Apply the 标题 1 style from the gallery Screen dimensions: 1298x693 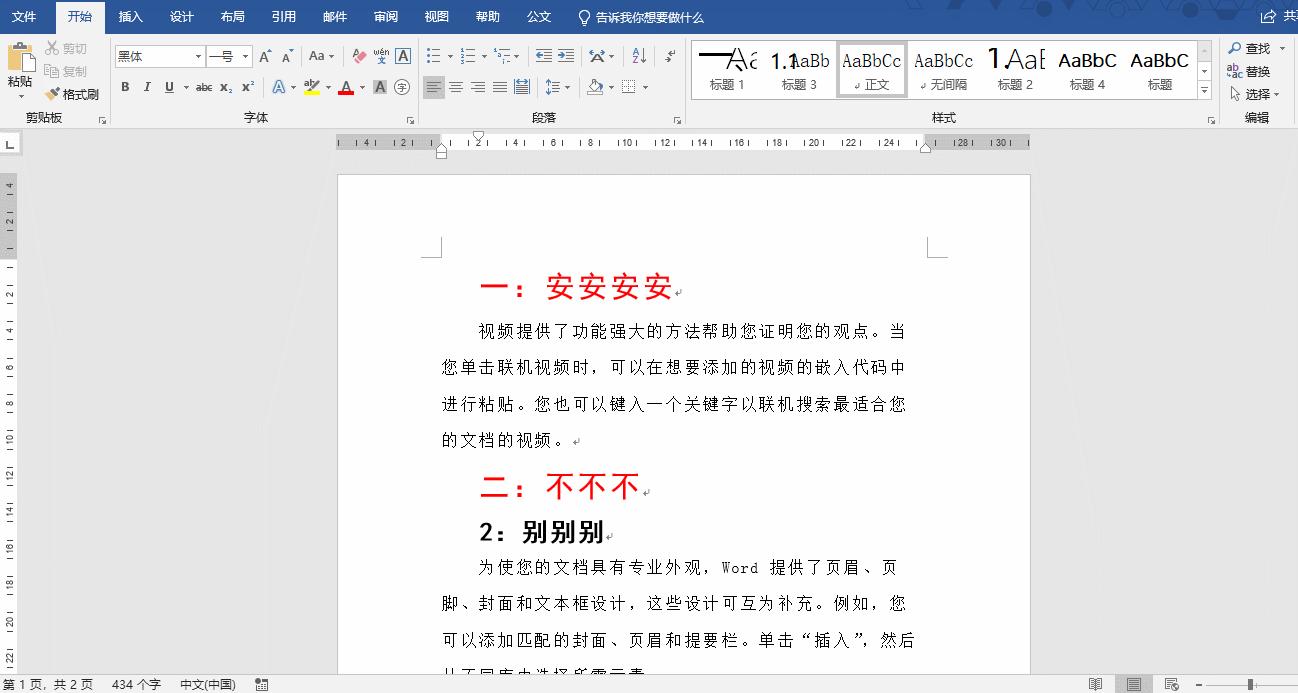pos(727,68)
